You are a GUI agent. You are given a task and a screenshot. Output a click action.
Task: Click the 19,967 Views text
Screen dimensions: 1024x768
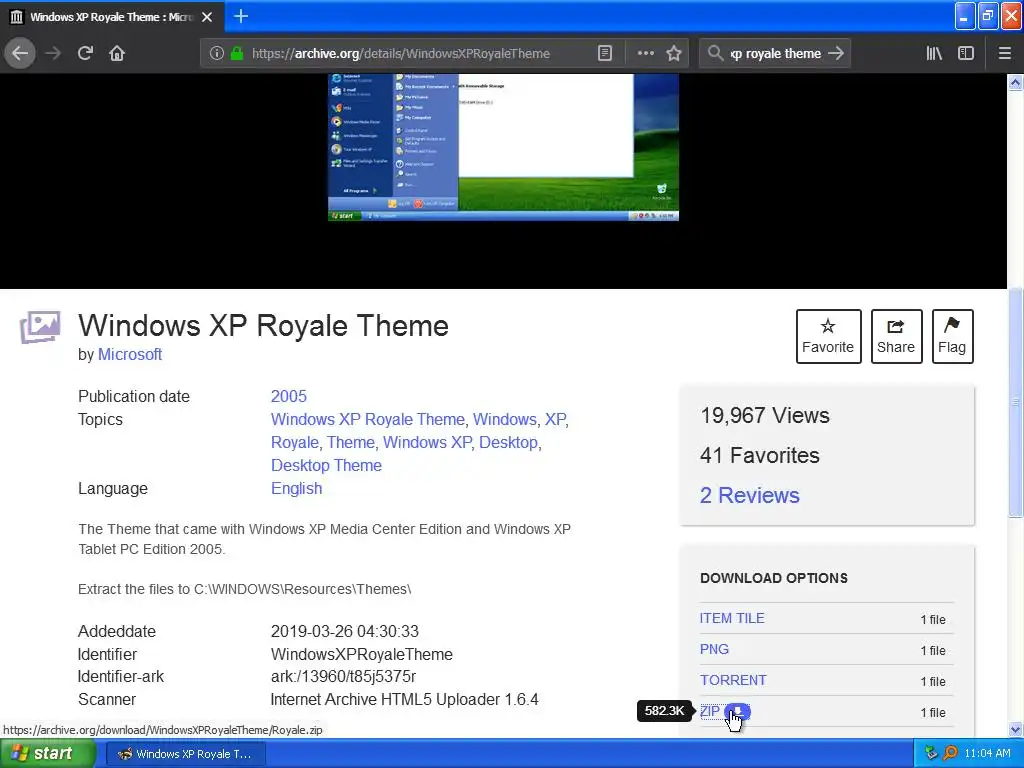pyautogui.click(x=765, y=415)
